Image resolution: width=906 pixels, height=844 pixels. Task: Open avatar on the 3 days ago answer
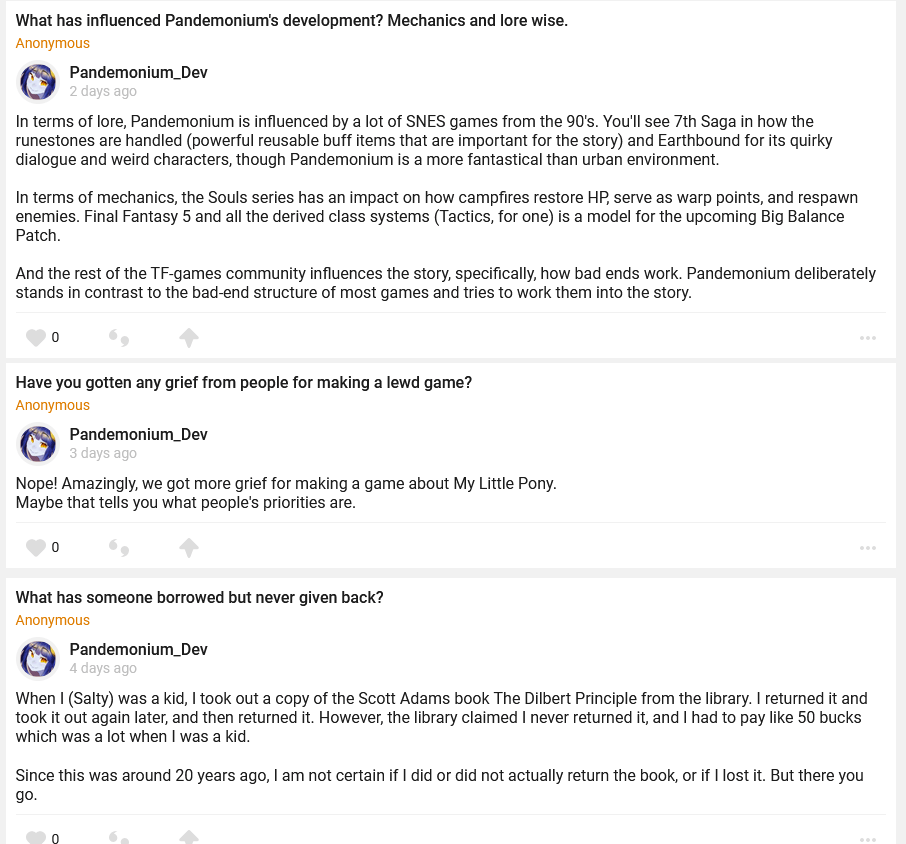tap(39, 444)
